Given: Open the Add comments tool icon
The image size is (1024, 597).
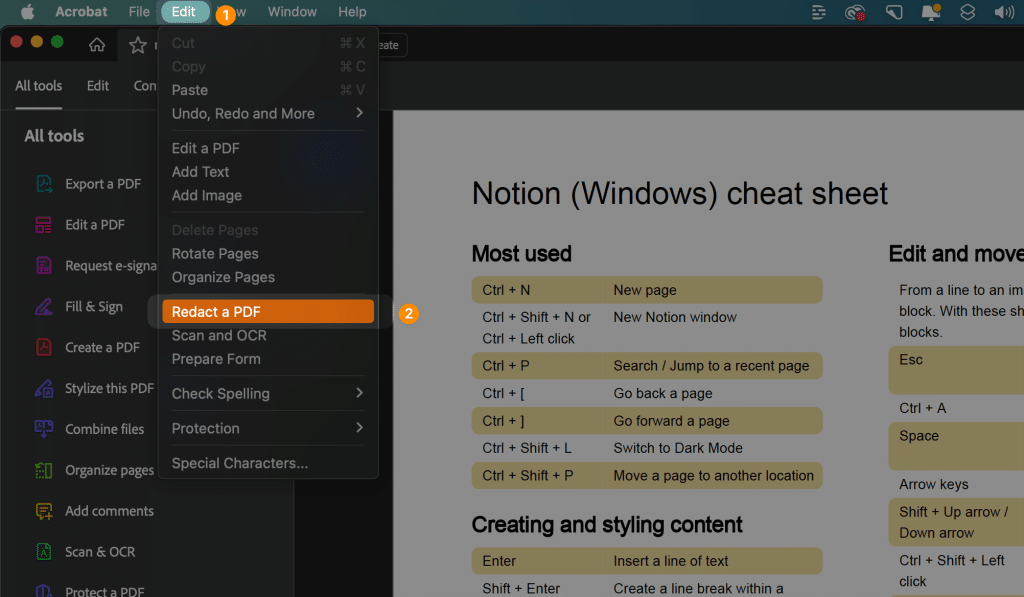Looking at the screenshot, I should tap(44, 511).
